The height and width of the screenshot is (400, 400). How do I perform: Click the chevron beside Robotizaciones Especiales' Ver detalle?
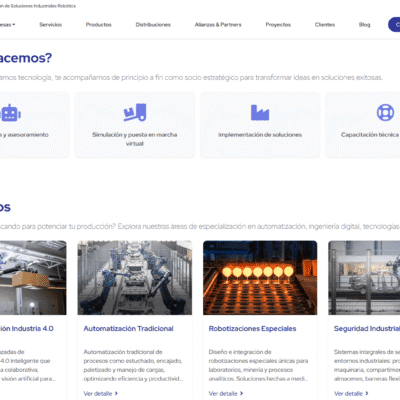click(241, 393)
